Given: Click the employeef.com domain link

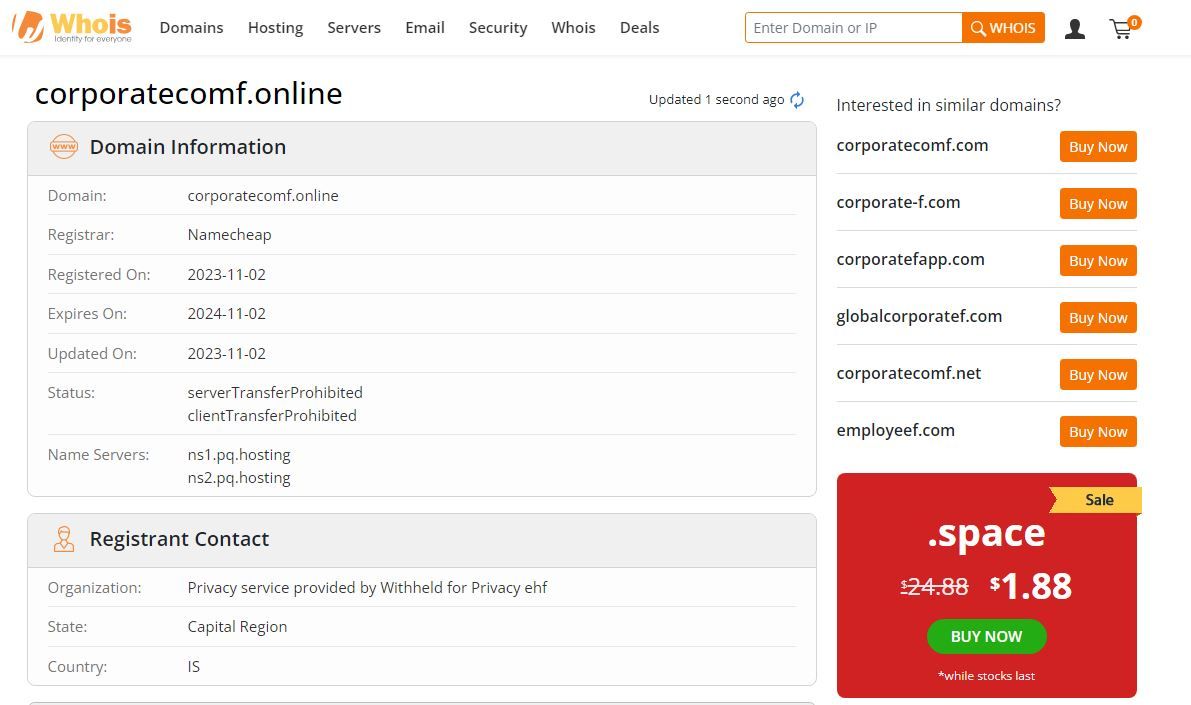Looking at the screenshot, I should (895, 430).
